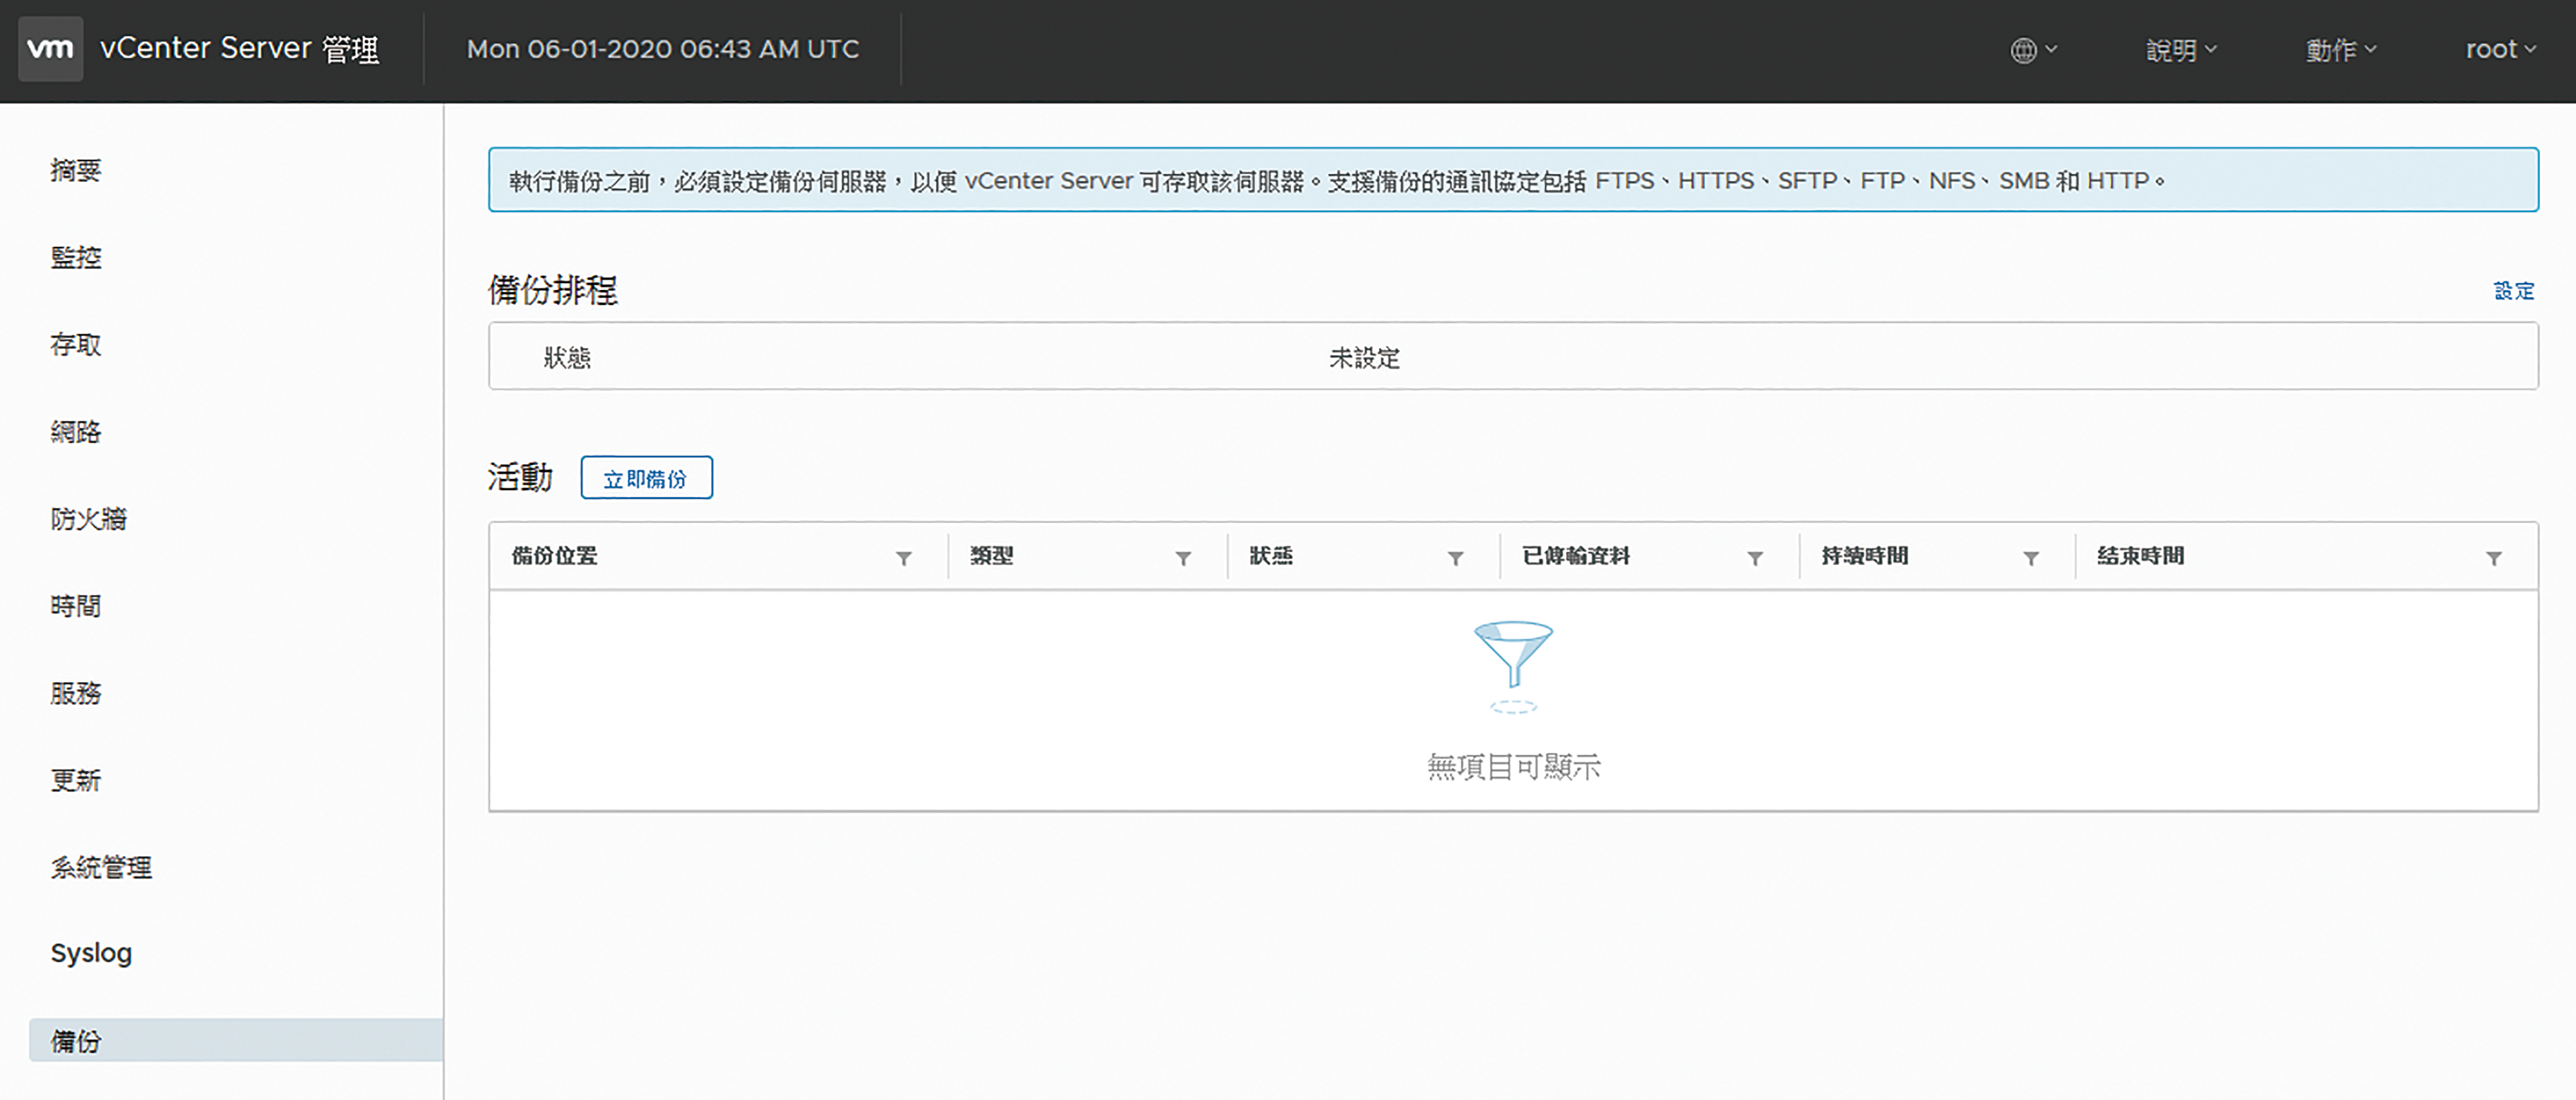This screenshot has width=2576, height=1100.
Task: Open Syslog in the sidebar
Action: [x=91, y=953]
